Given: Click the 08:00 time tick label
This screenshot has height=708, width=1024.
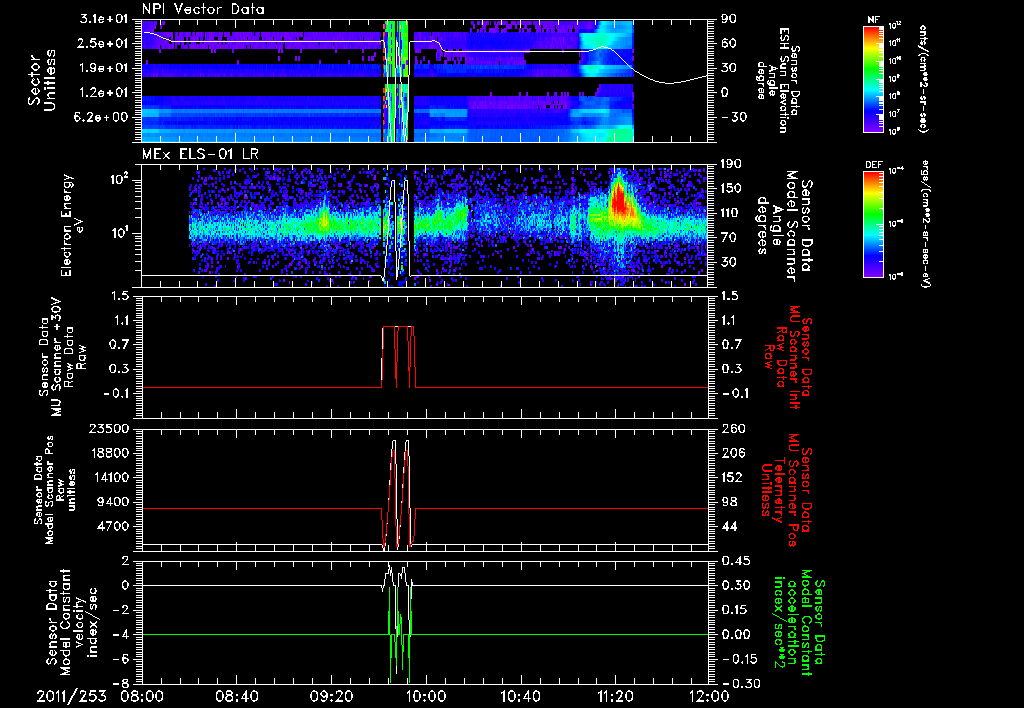Looking at the screenshot, I should tap(142, 696).
